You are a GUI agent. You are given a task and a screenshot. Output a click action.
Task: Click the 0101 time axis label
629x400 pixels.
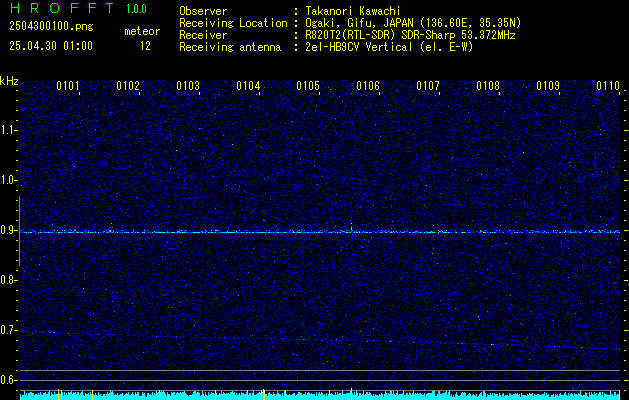point(67,86)
